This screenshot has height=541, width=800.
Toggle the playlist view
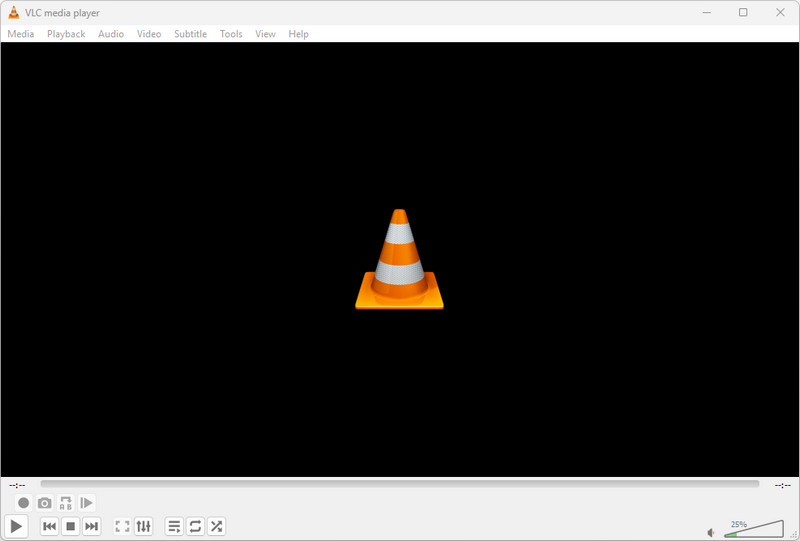point(174,526)
